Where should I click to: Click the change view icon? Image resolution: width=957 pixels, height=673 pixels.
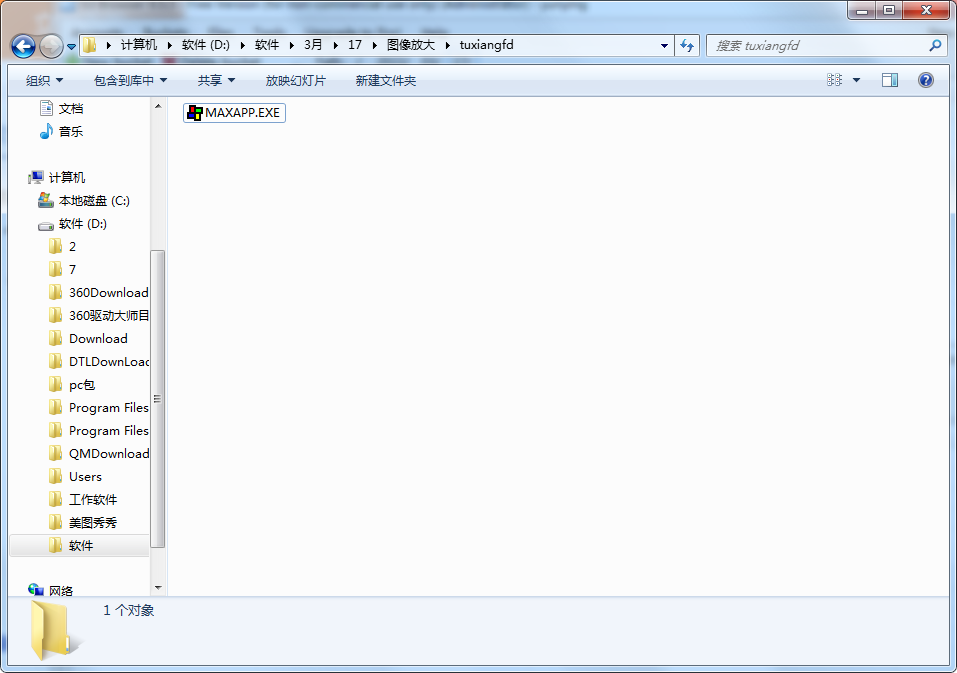click(x=834, y=80)
